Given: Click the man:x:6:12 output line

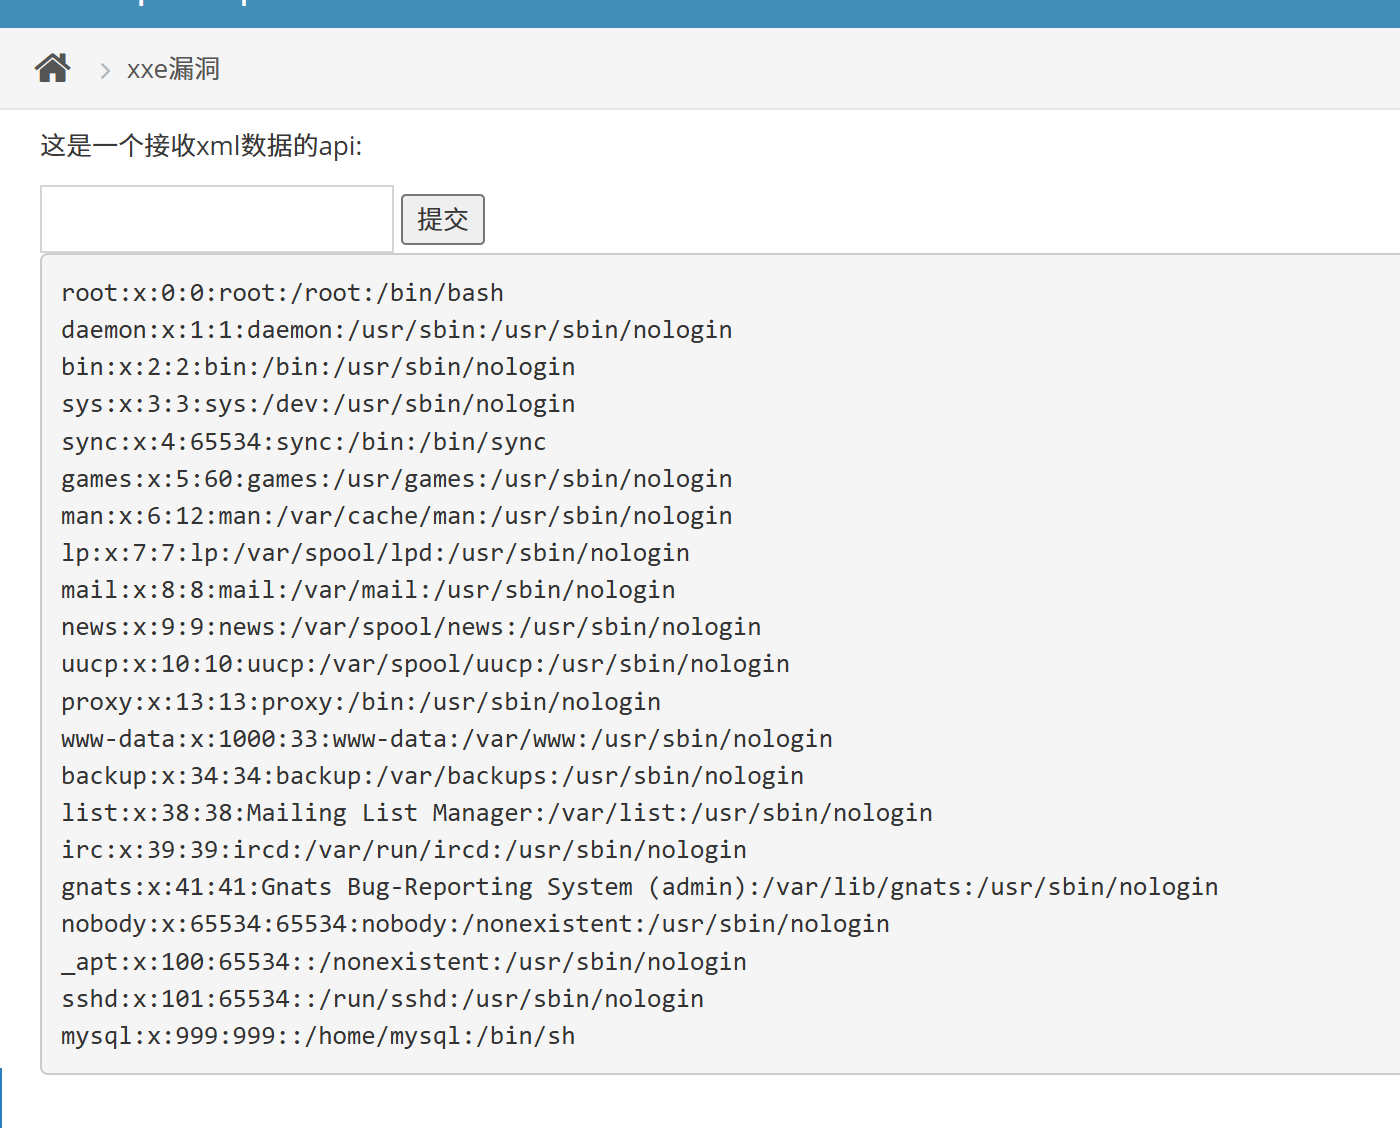Looking at the screenshot, I should coord(397,516).
